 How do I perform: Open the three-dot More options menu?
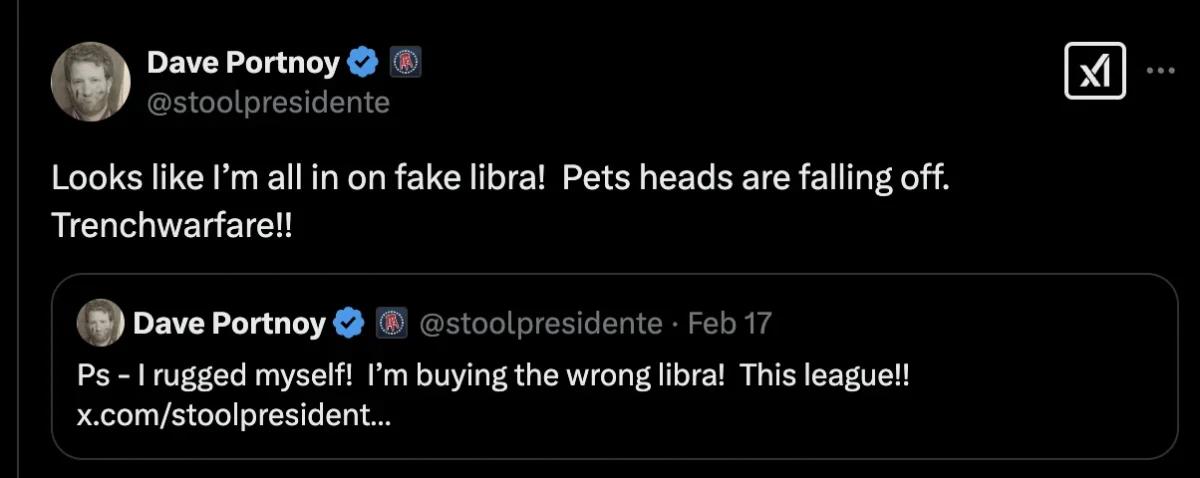coord(1162,71)
